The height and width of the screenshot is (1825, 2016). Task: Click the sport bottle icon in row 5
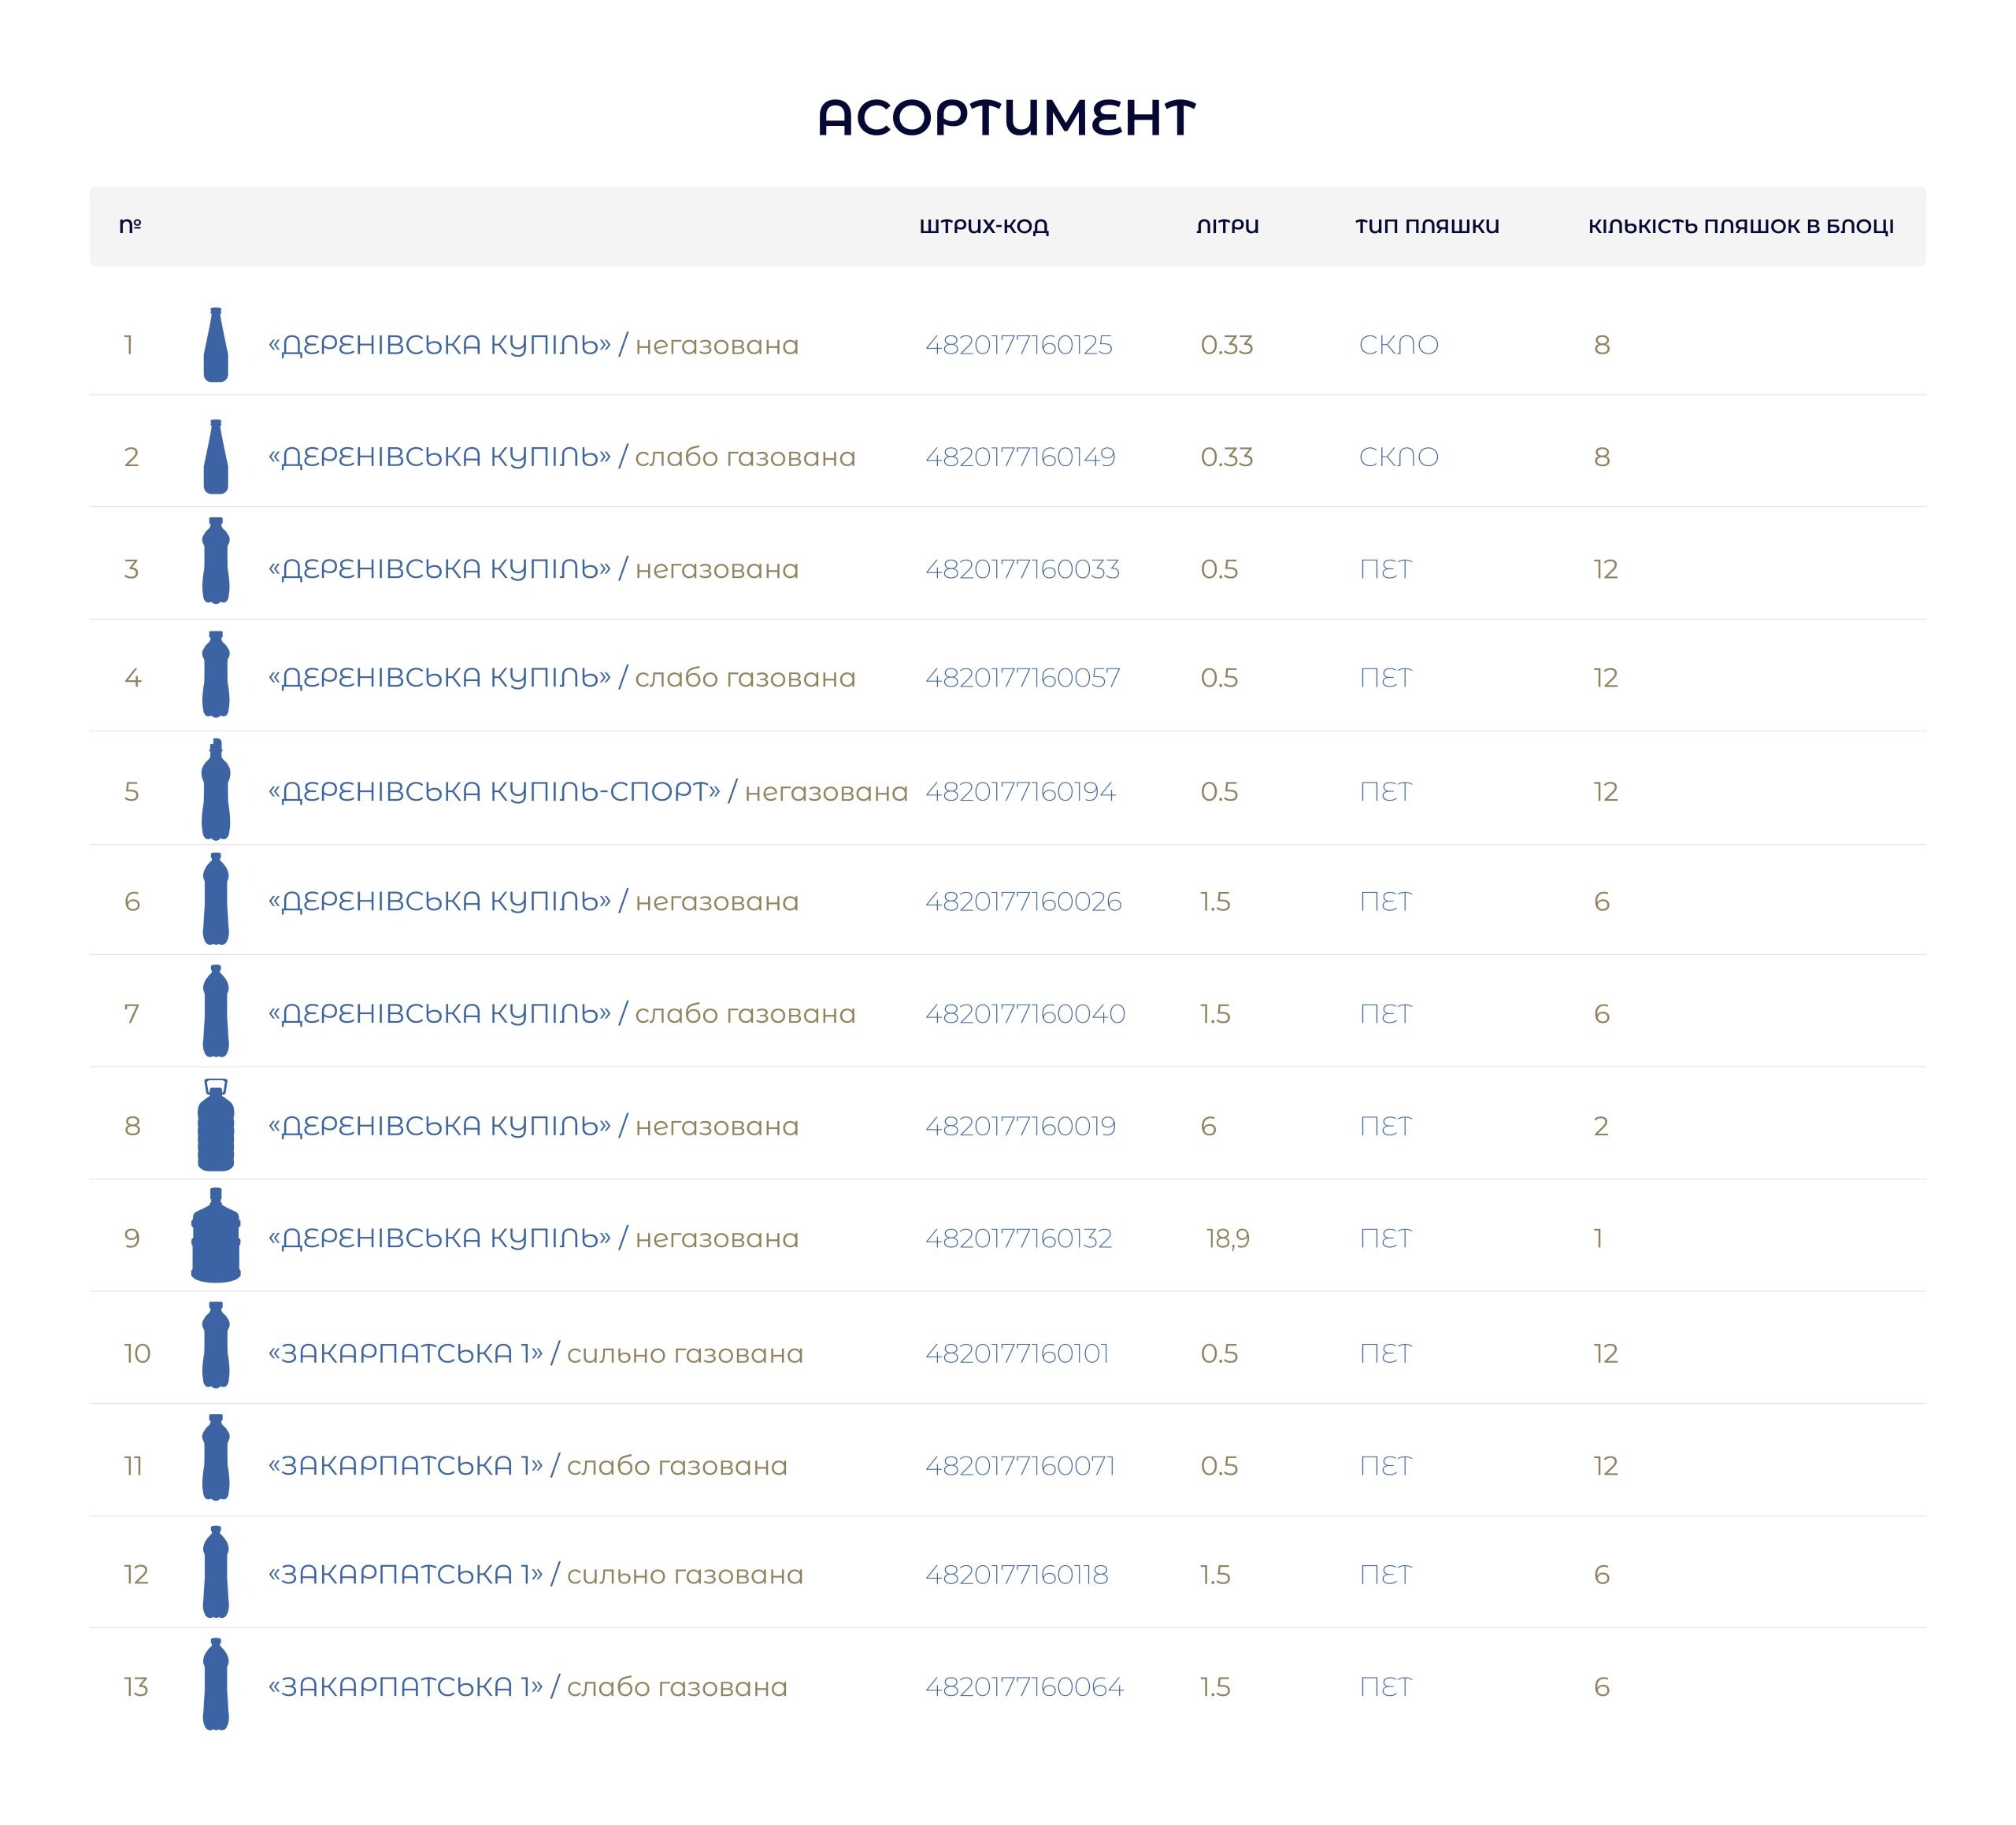click(216, 790)
